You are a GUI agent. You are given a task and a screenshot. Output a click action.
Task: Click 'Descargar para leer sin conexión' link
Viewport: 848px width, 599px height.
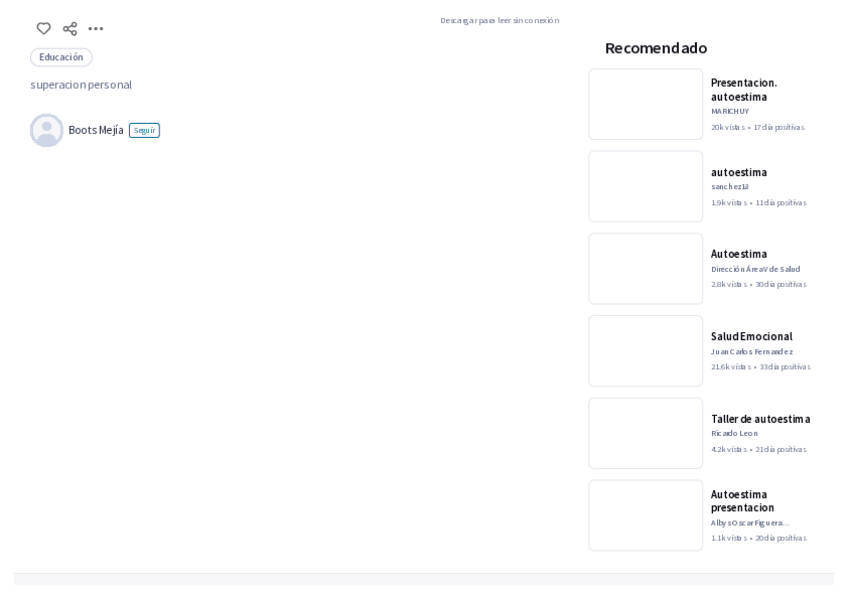(x=499, y=20)
